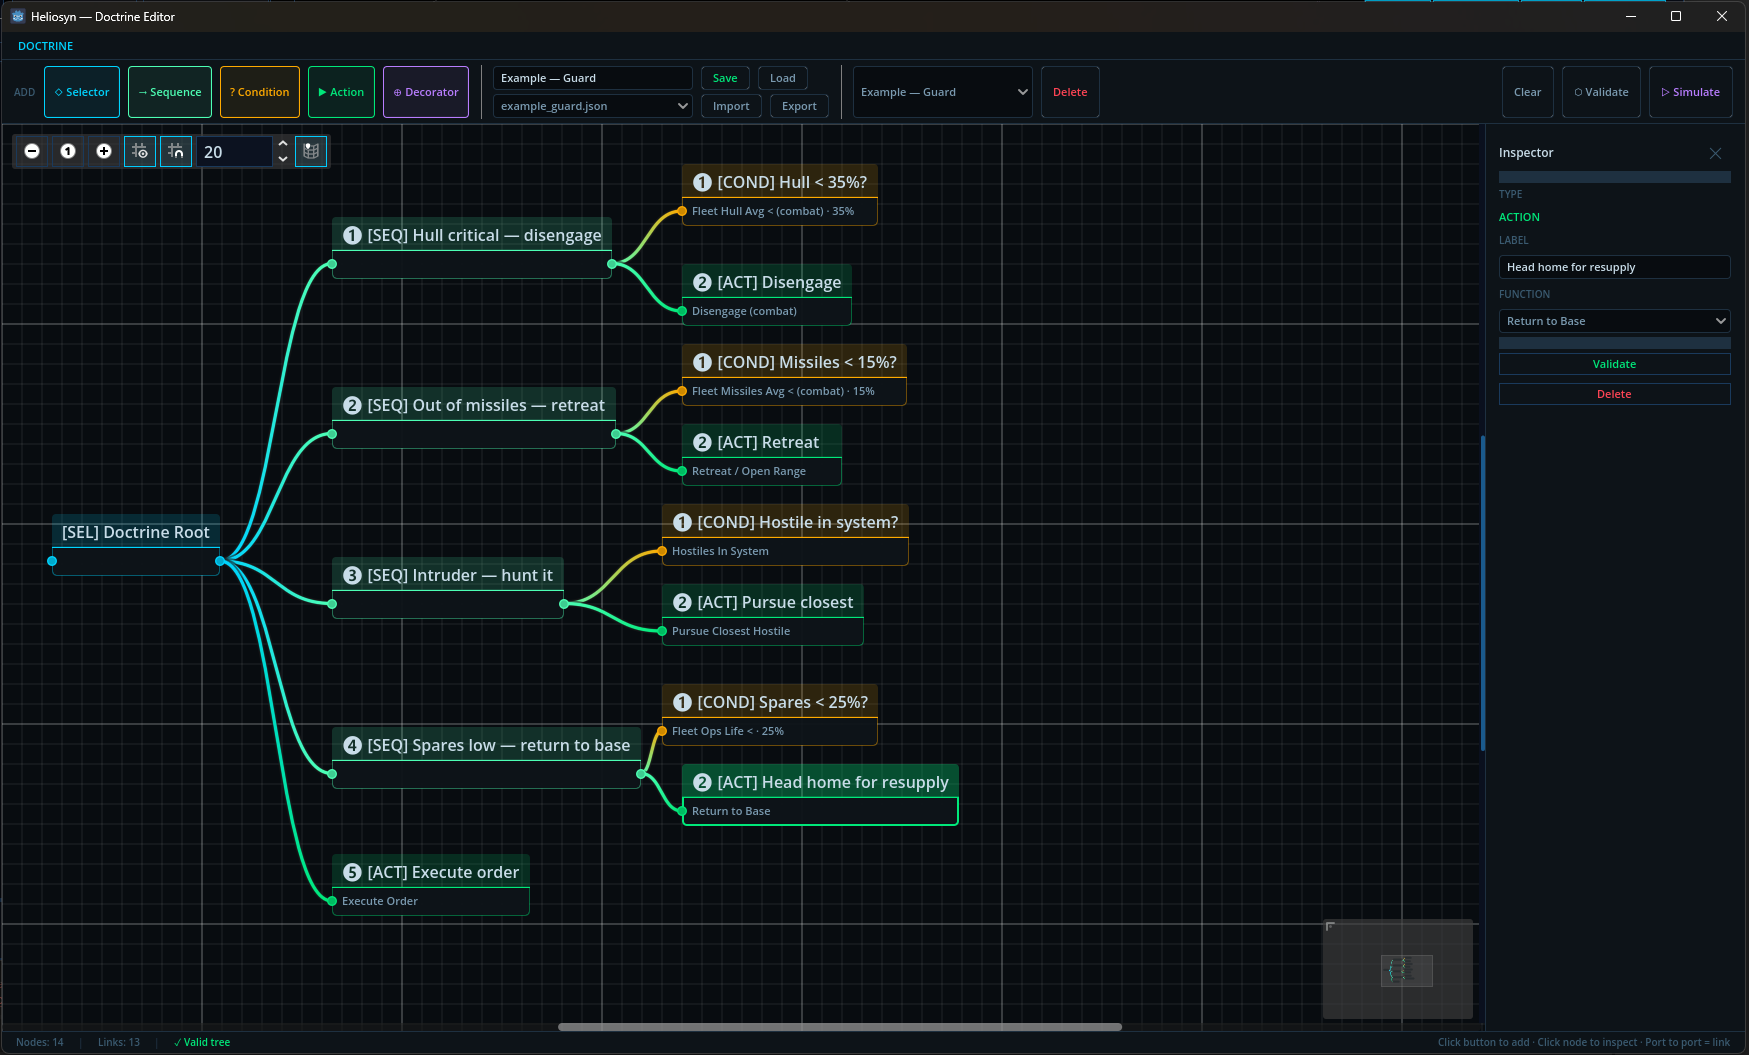Click Doctrine Root's output port
This screenshot has width=1749, height=1055.
(x=220, y=561)
